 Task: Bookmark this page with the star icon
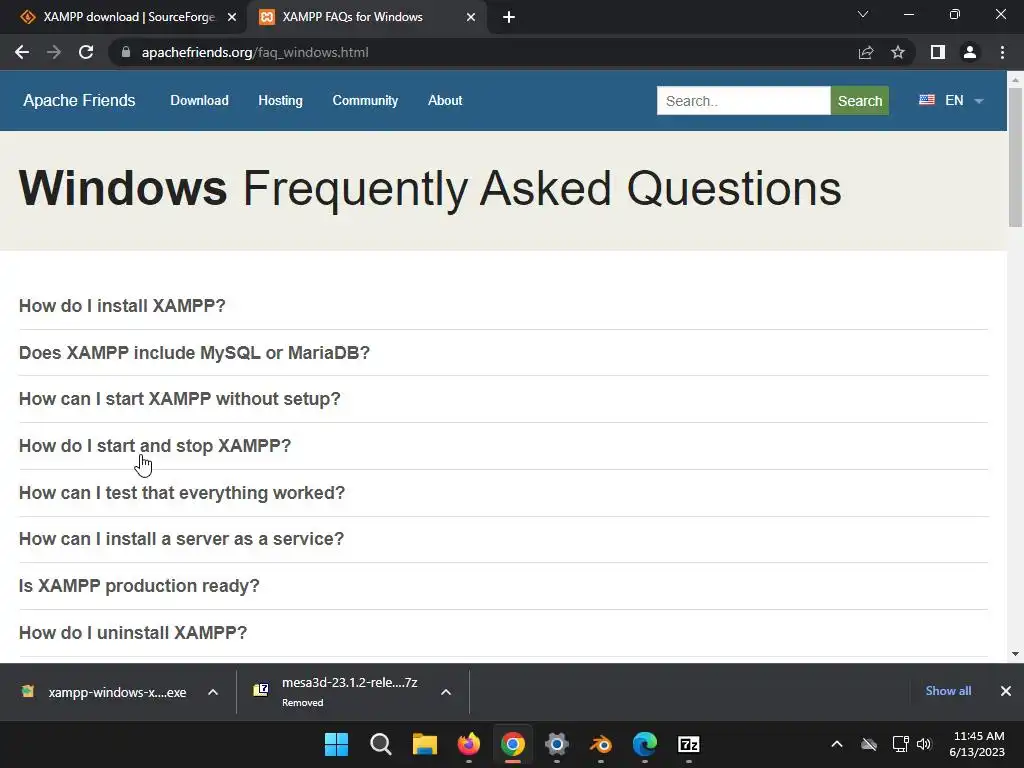898,52
